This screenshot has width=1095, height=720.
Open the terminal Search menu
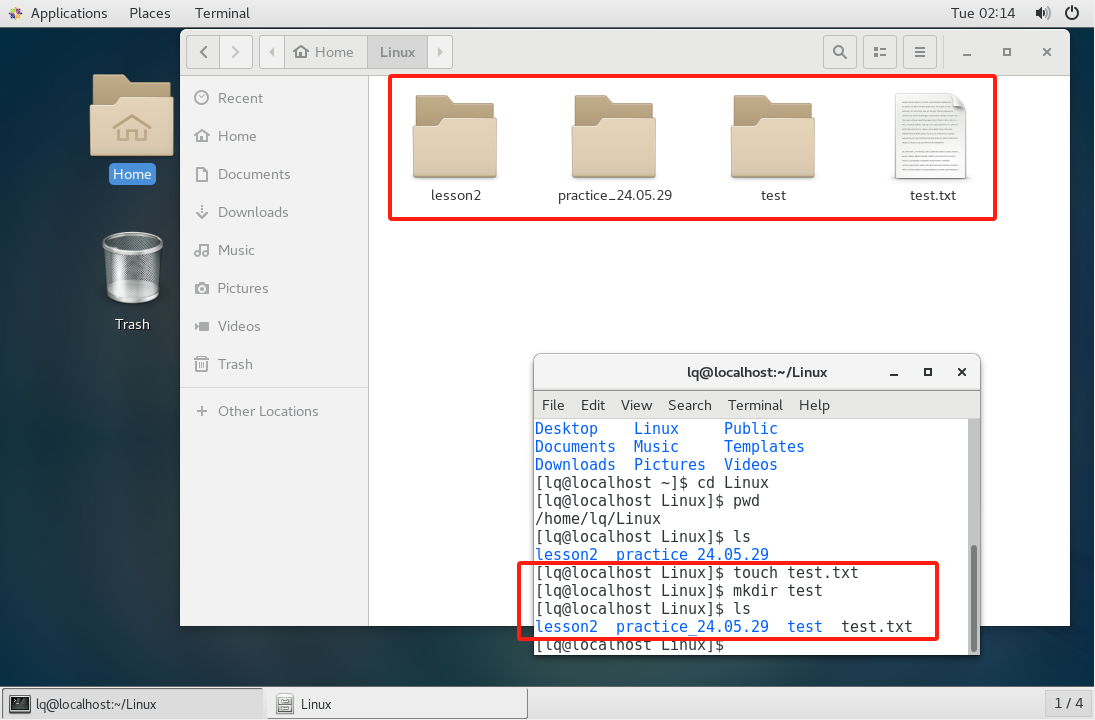(x=689, y=406)
